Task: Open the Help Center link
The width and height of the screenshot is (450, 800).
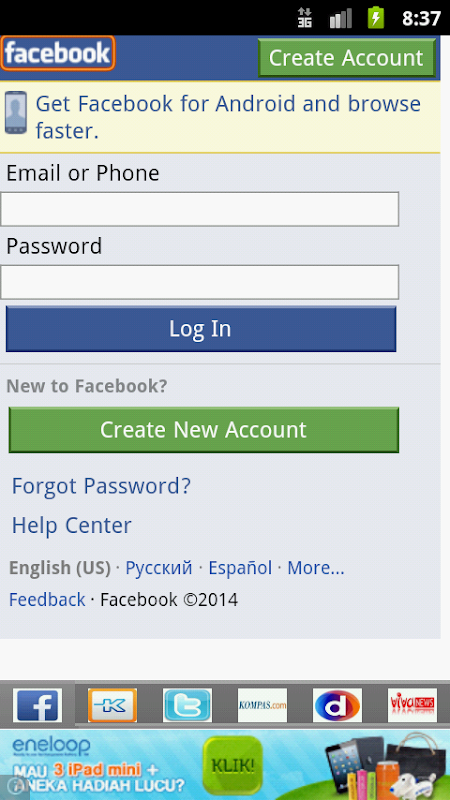Action: [71, 526]
